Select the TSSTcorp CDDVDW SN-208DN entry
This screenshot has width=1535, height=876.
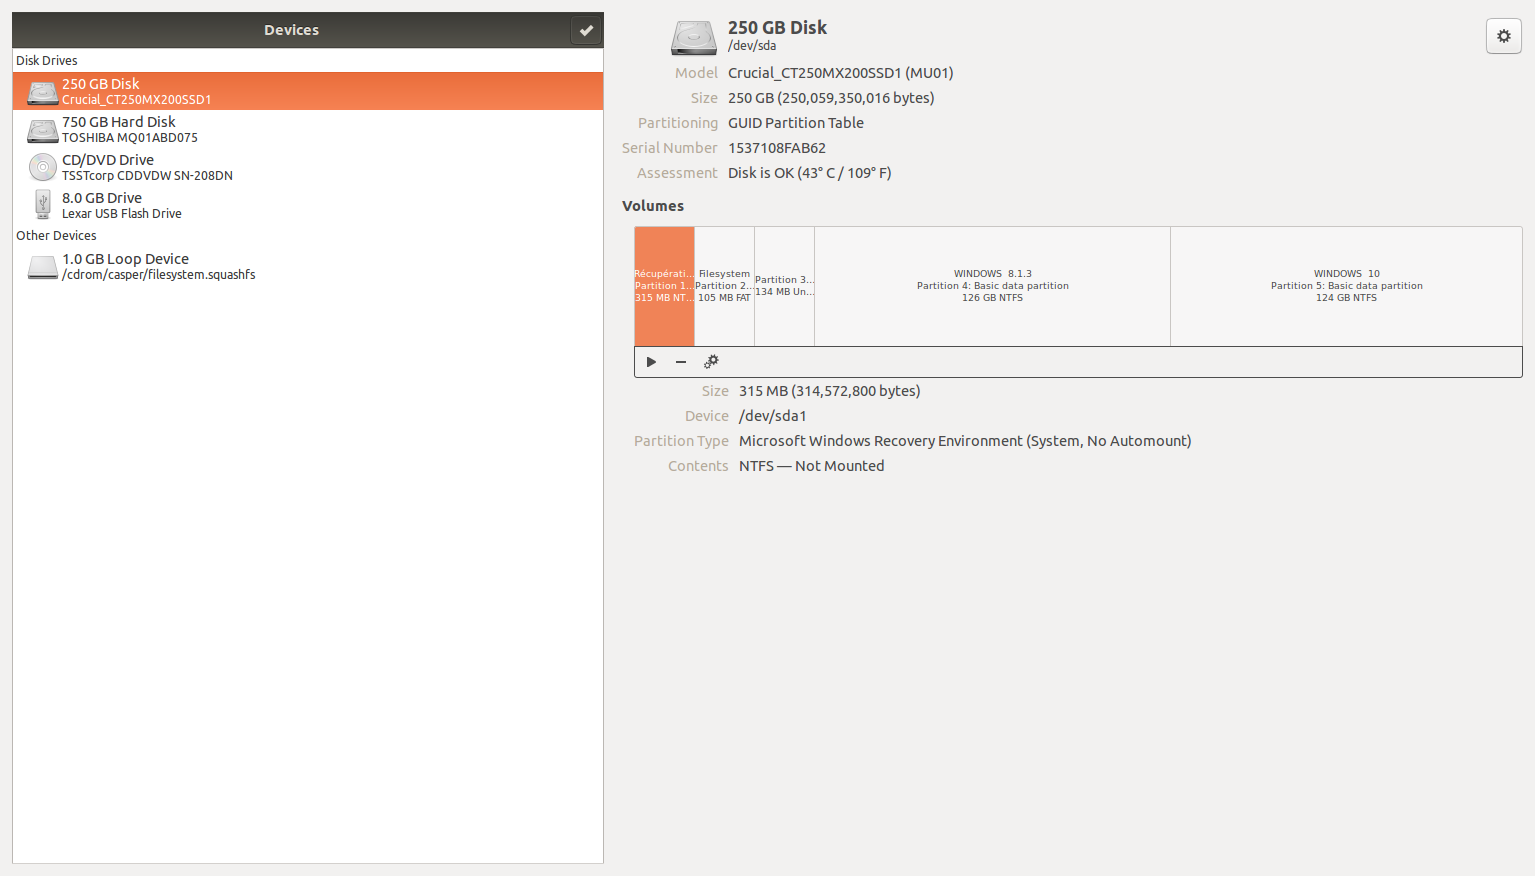tap(147, 176)
